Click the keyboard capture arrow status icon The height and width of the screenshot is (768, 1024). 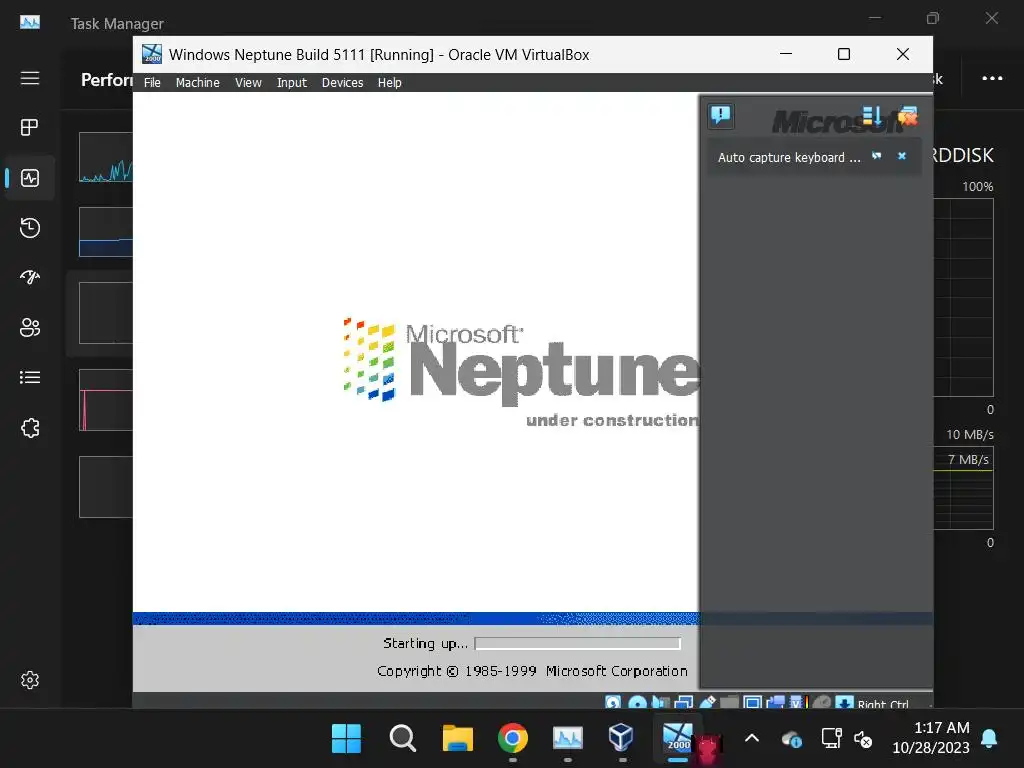pos(844,703)
